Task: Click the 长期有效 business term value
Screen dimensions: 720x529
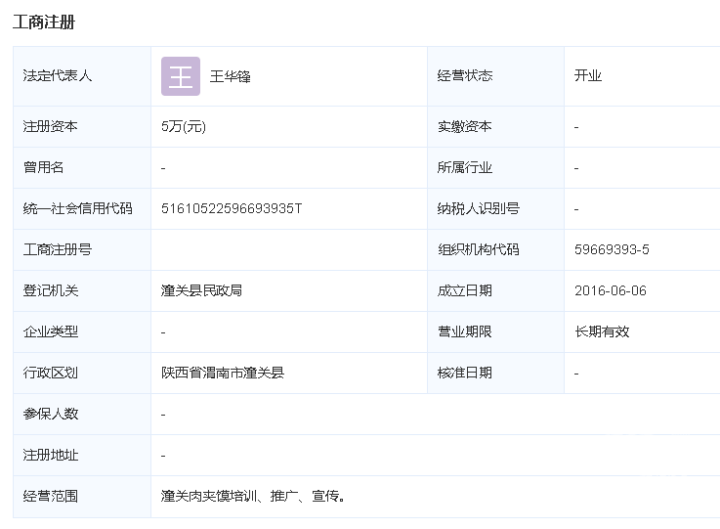Action: [x=602, y=331]
